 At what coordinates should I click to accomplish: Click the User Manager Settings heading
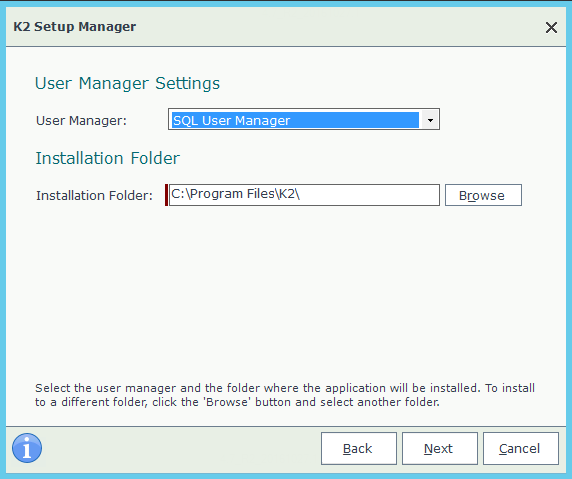pos(127,83)
